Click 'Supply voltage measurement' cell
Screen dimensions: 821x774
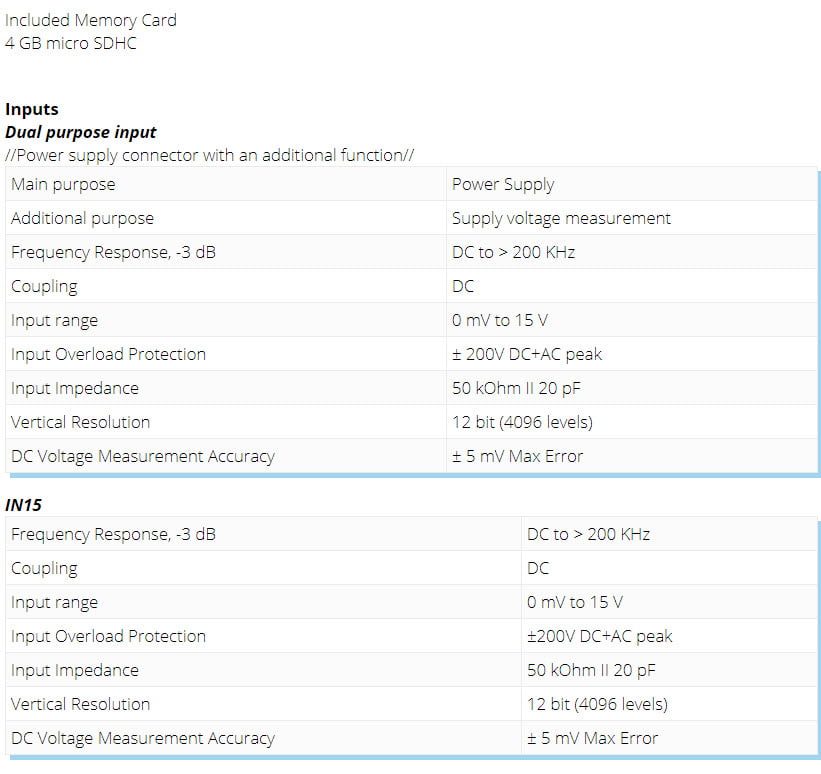tap(631, 218)
